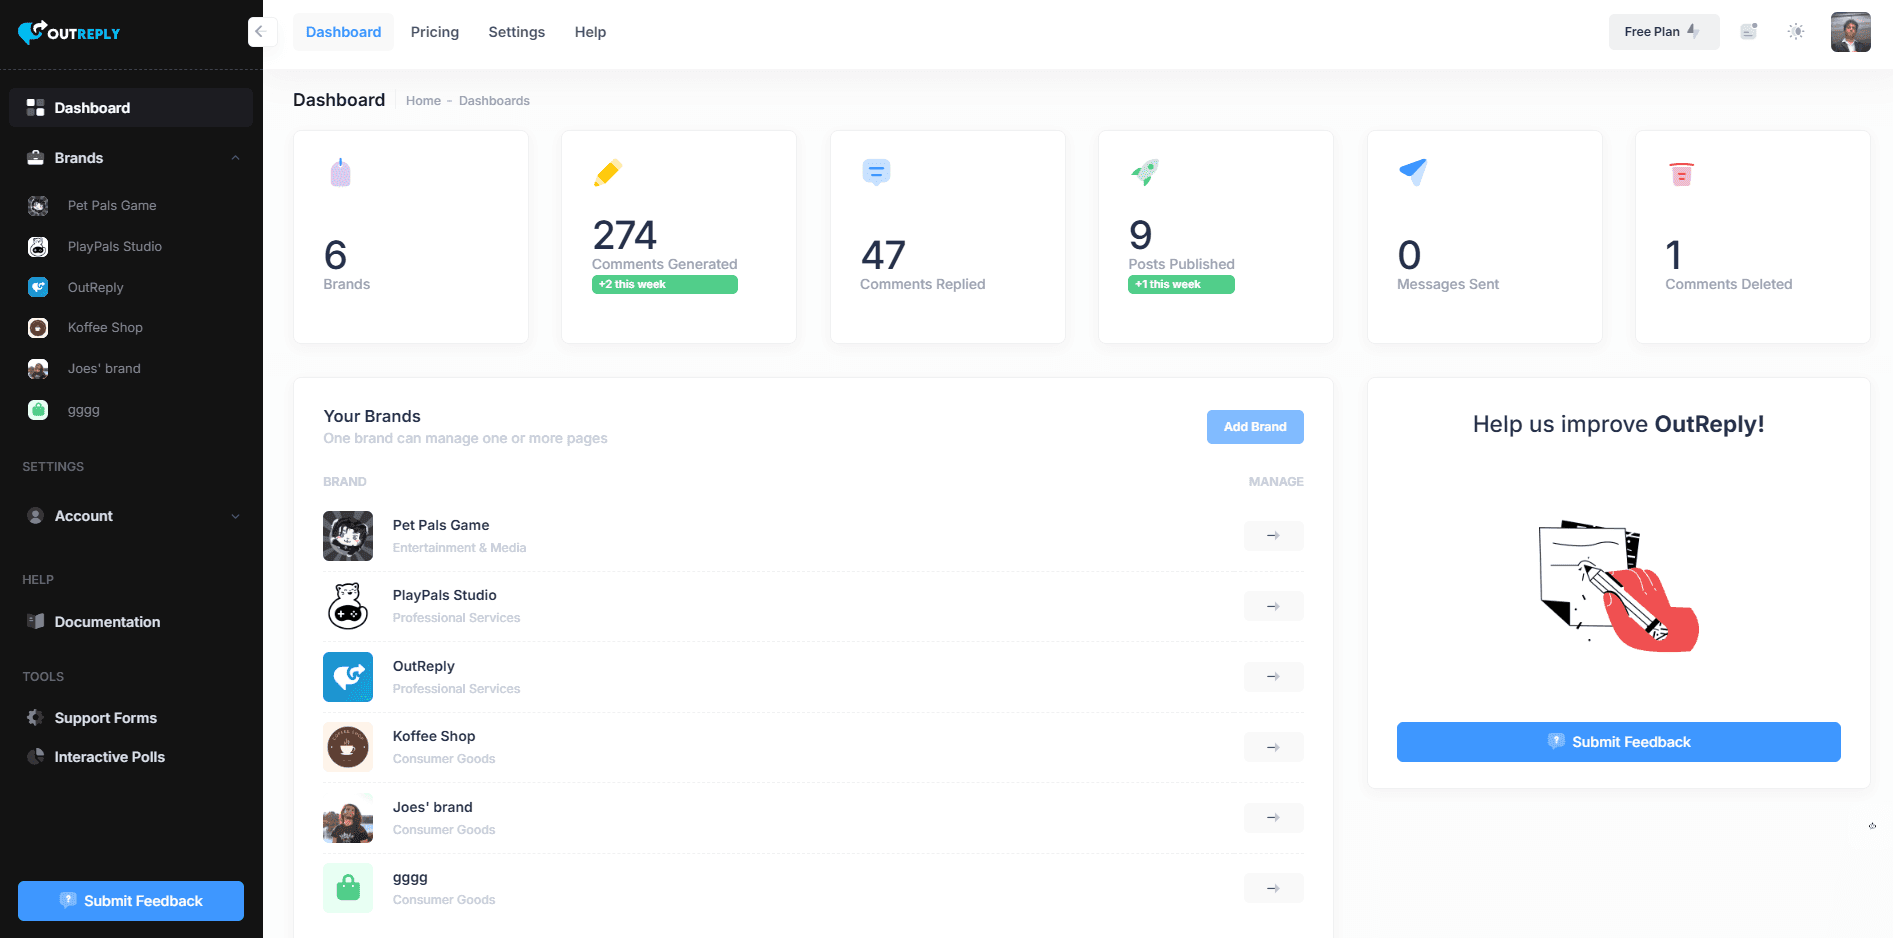
Task: Click the Add Brand button
Action: 1255,427
